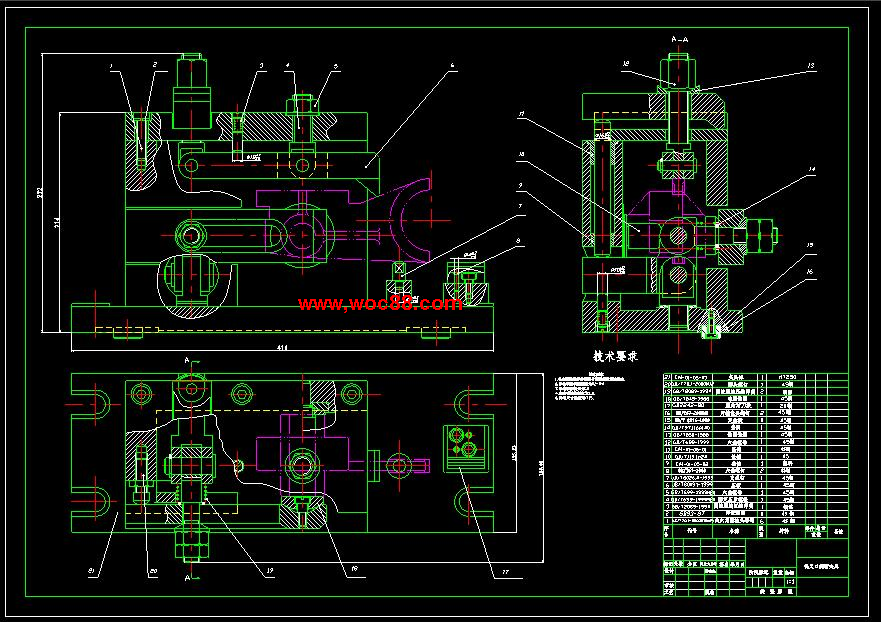Image resolution: width=881 pixels, height=622 pixels.
Task: Select part balloon number 15
Action: [x=810, y=245]
